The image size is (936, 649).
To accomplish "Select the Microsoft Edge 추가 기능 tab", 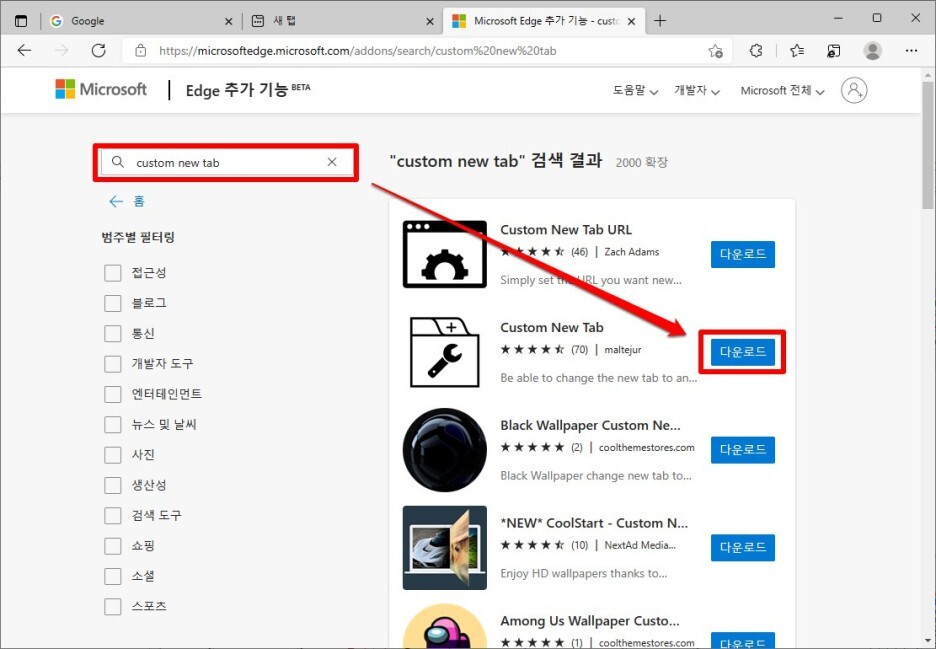I will click(x=543, y=21).
